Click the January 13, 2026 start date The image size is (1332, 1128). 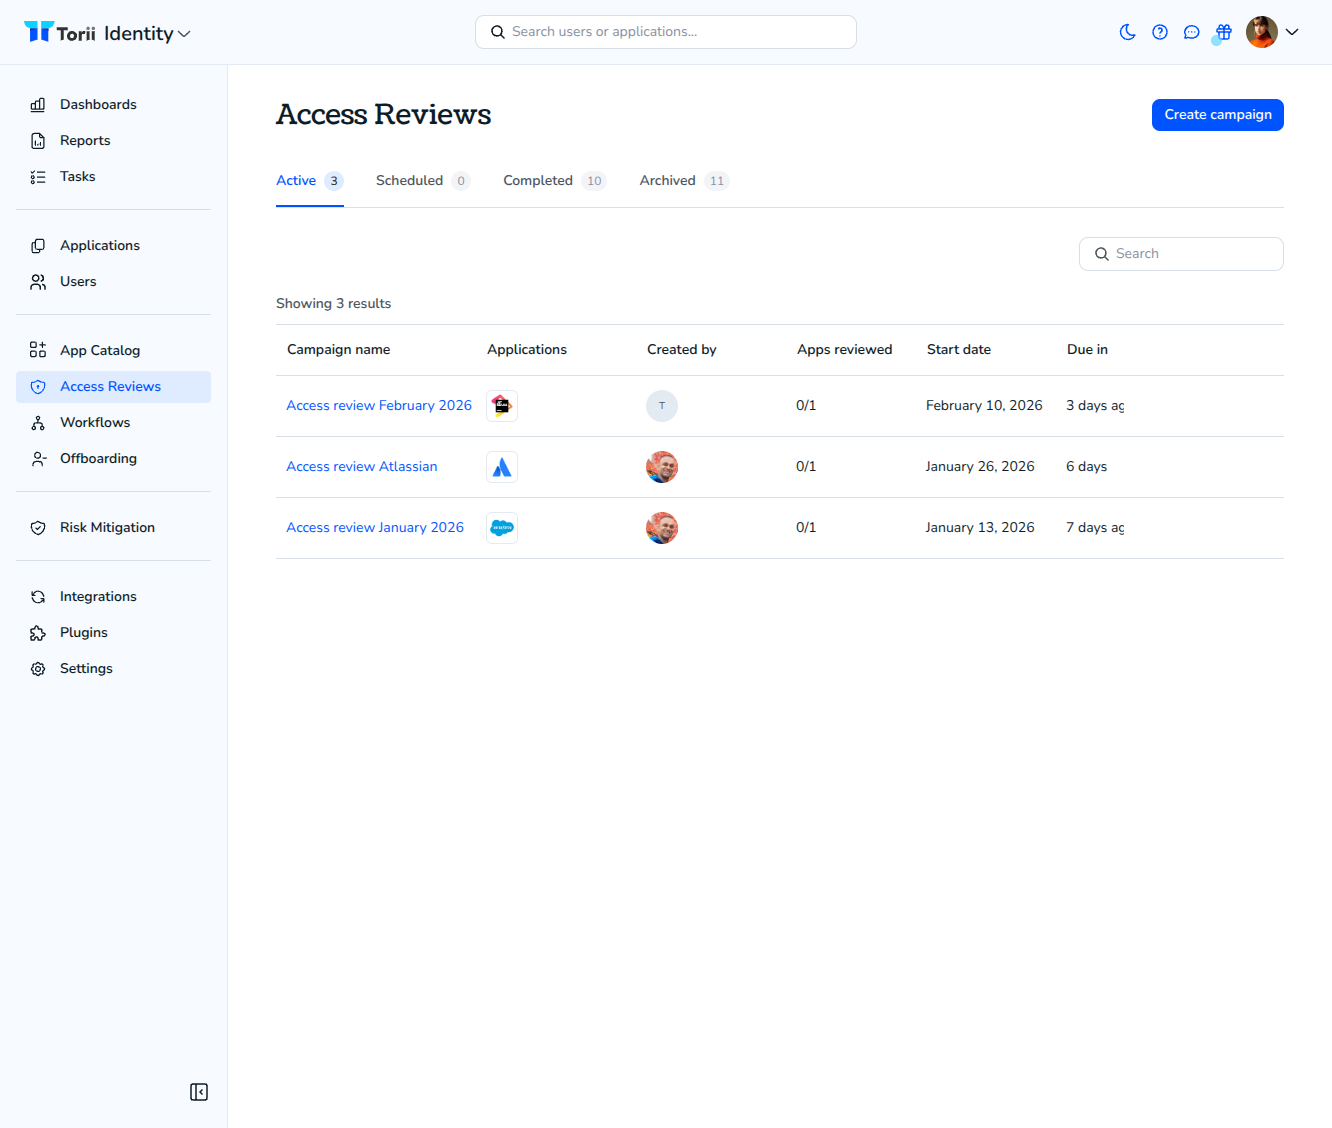[980, 527]
